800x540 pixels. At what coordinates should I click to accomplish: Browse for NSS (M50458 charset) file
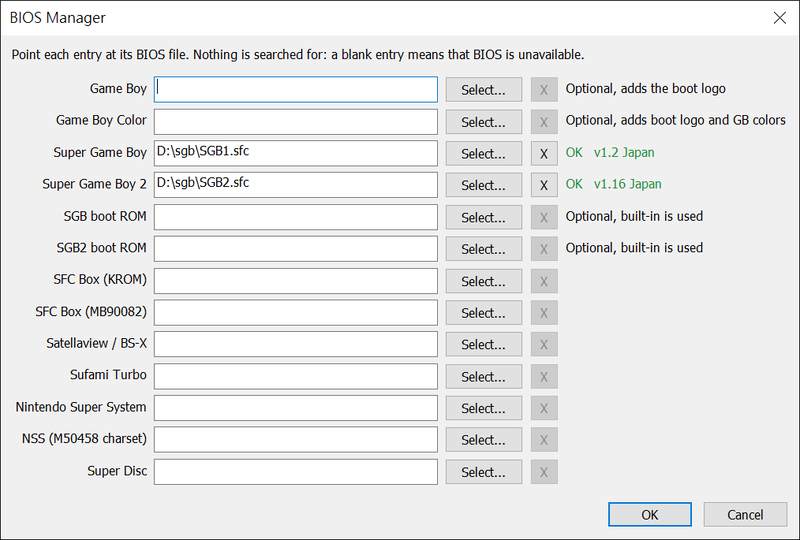pyautogui.click(x=484, y=440)
